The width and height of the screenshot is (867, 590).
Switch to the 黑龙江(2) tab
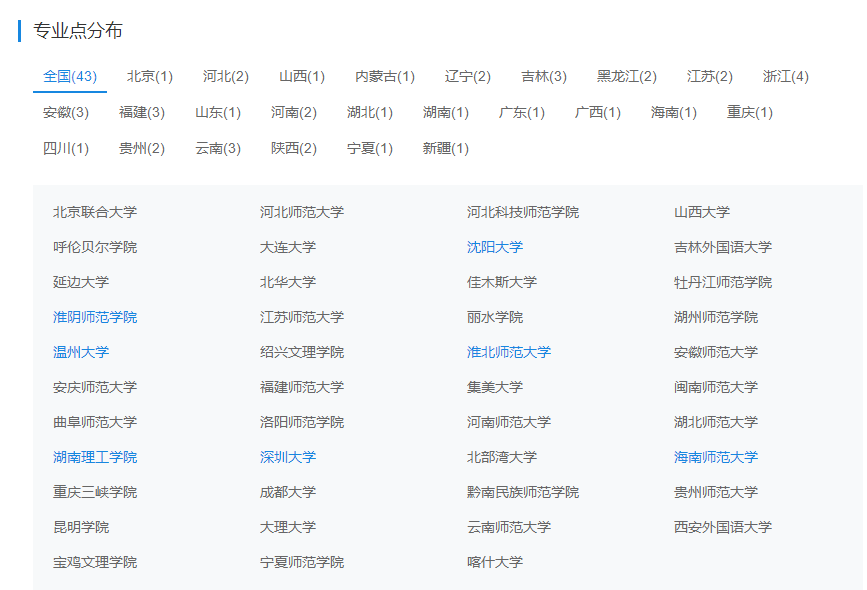(627, 76)
